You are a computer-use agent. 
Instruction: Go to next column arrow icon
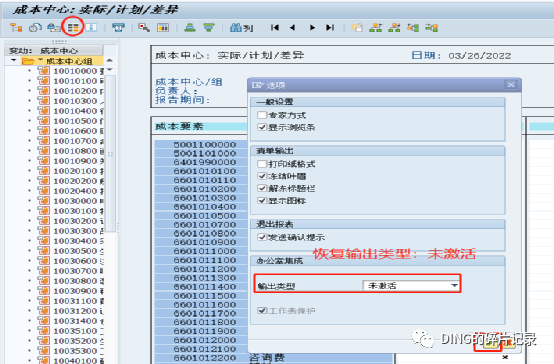[312, 28]
